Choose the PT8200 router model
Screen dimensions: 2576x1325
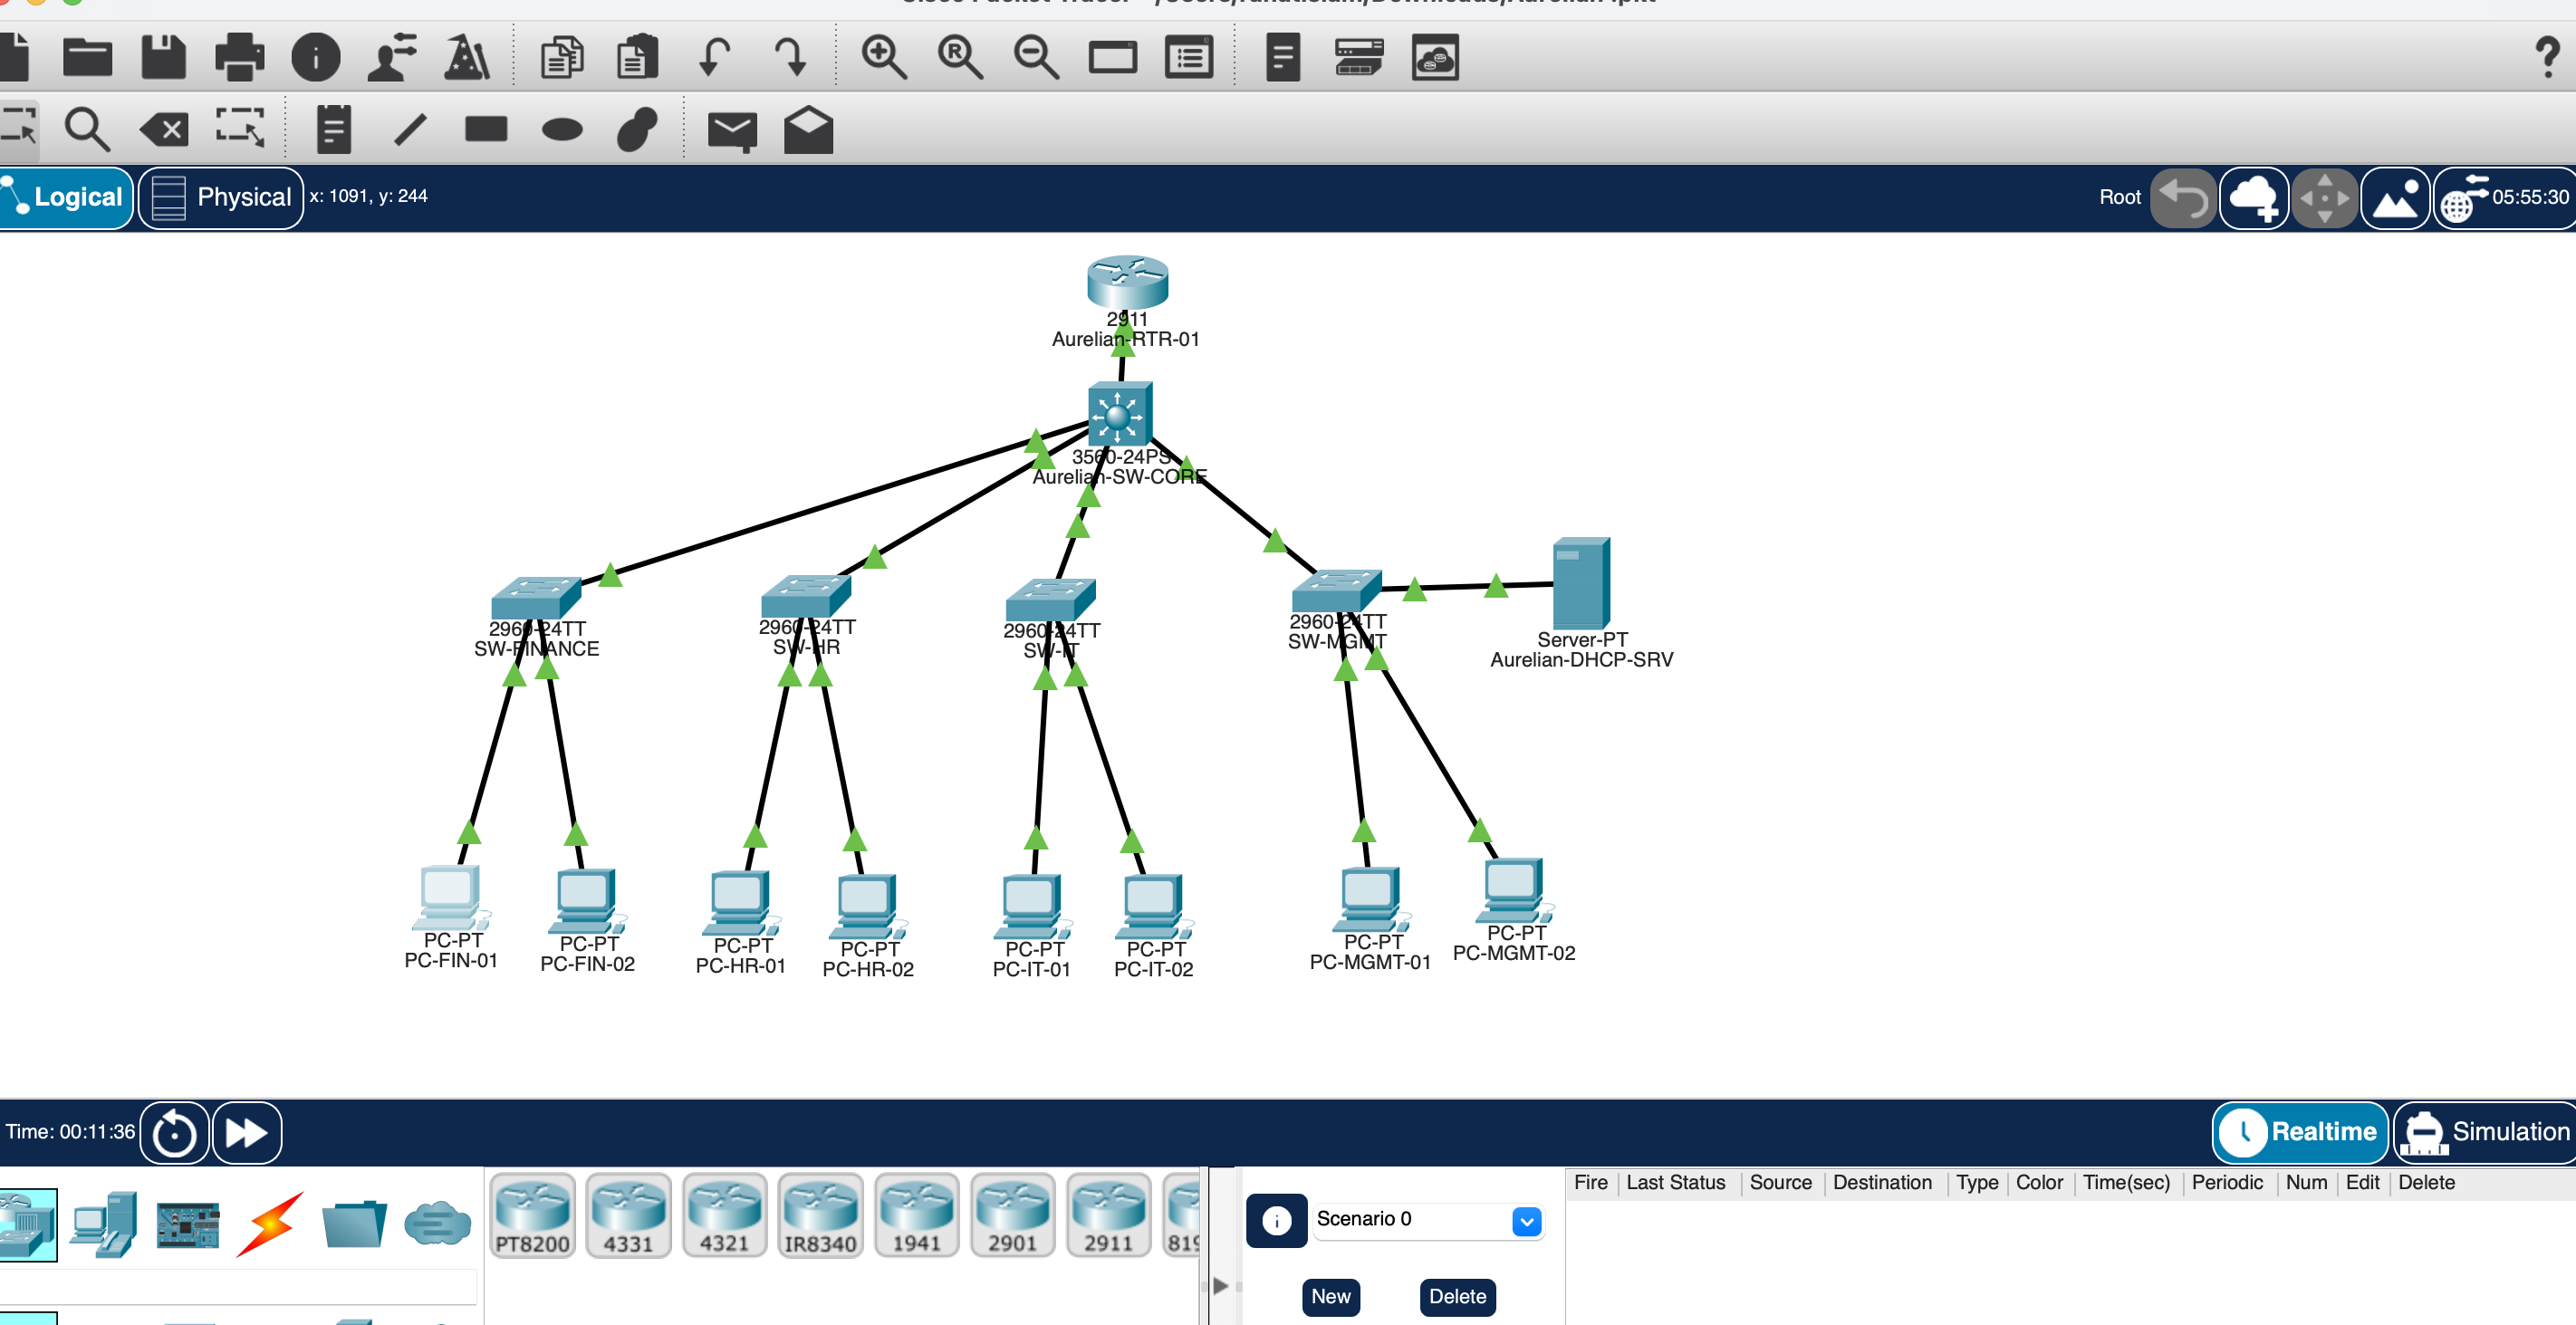[x=532, y=1215]
